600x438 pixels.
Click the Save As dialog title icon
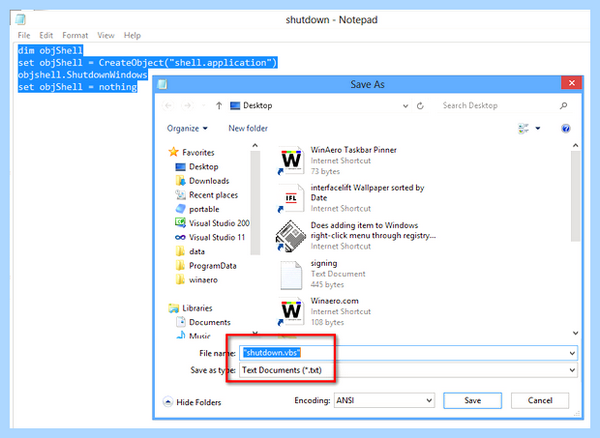[162, 84]
